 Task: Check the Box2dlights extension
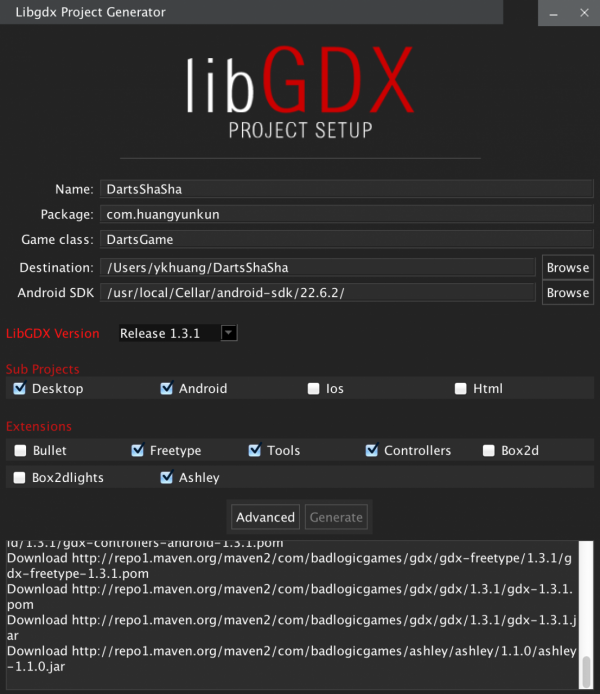coord(19,478)
